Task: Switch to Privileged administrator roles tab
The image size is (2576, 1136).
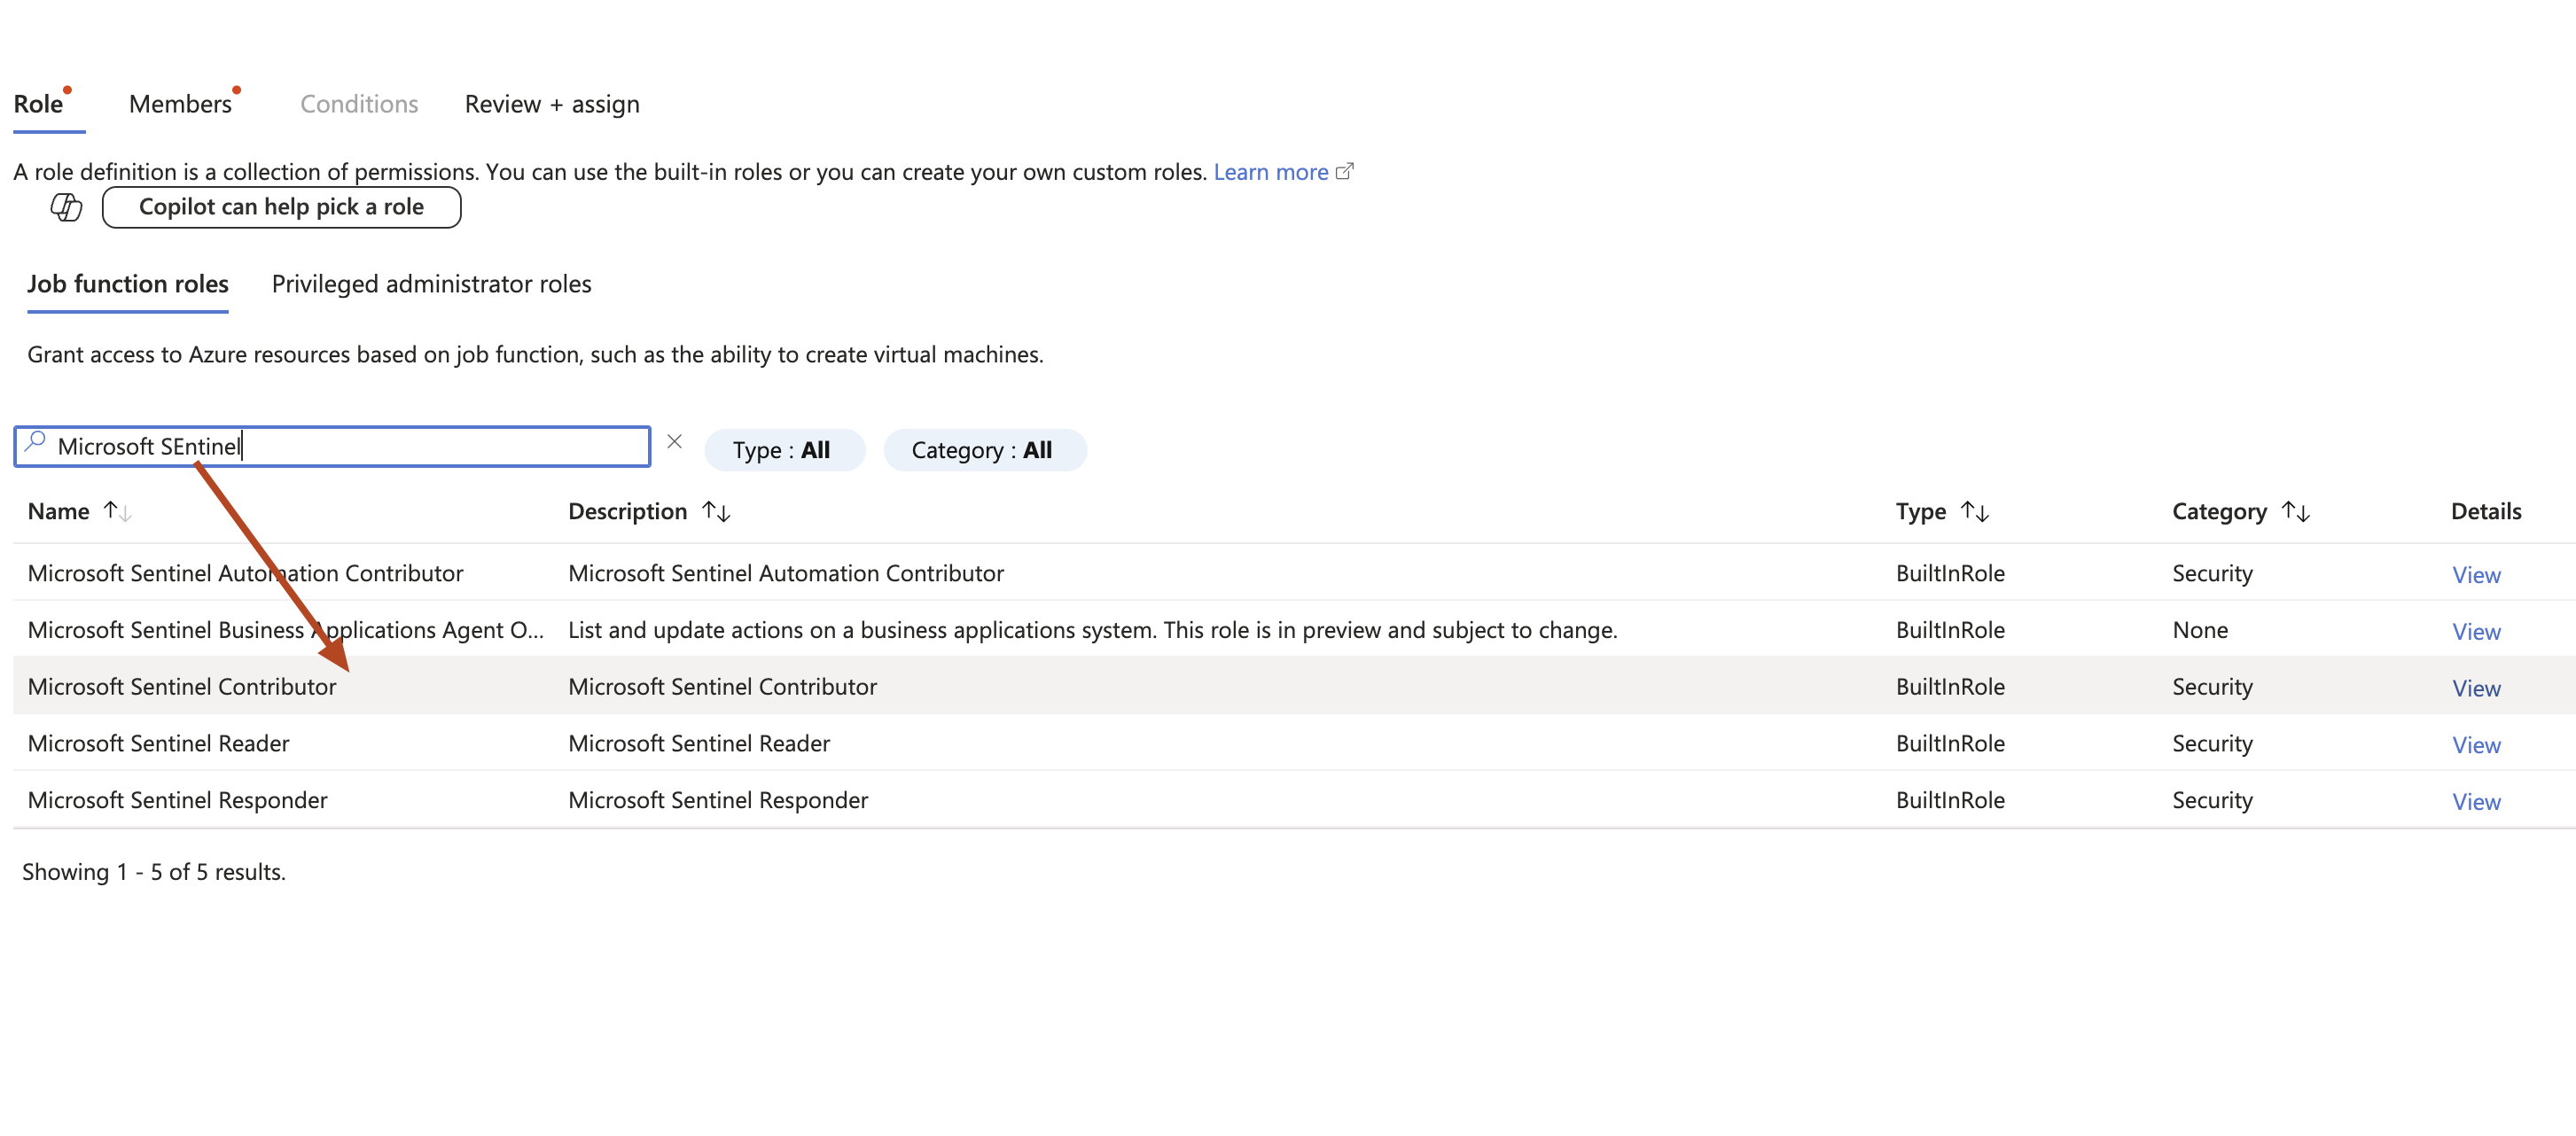Action: (x=431, y=284)
